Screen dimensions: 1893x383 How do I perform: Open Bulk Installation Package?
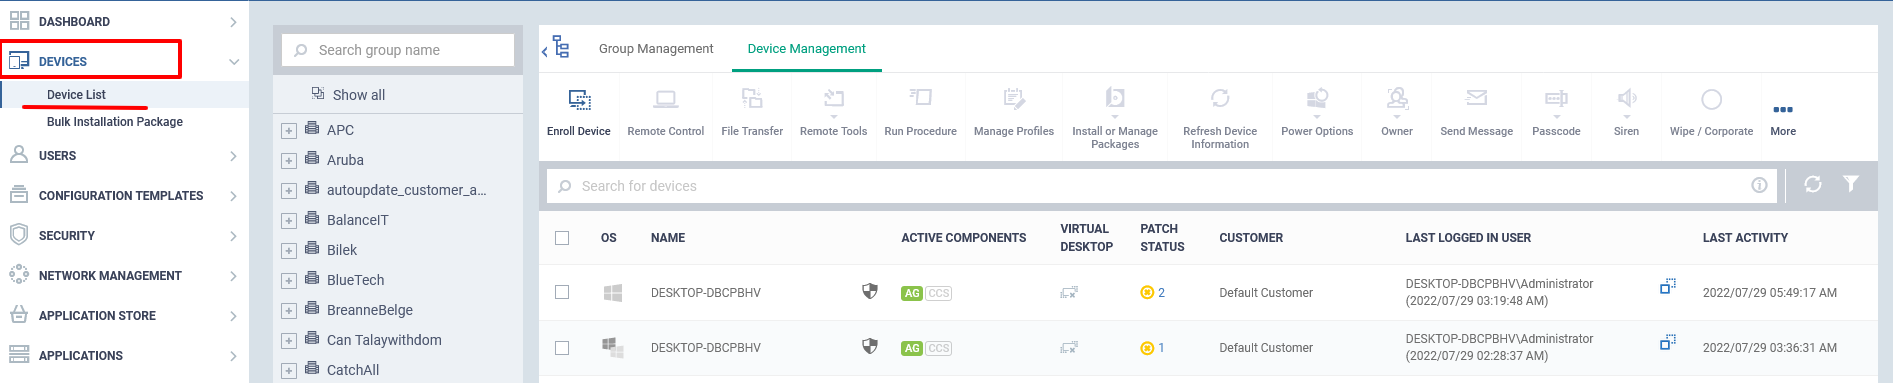pos(115,121)
